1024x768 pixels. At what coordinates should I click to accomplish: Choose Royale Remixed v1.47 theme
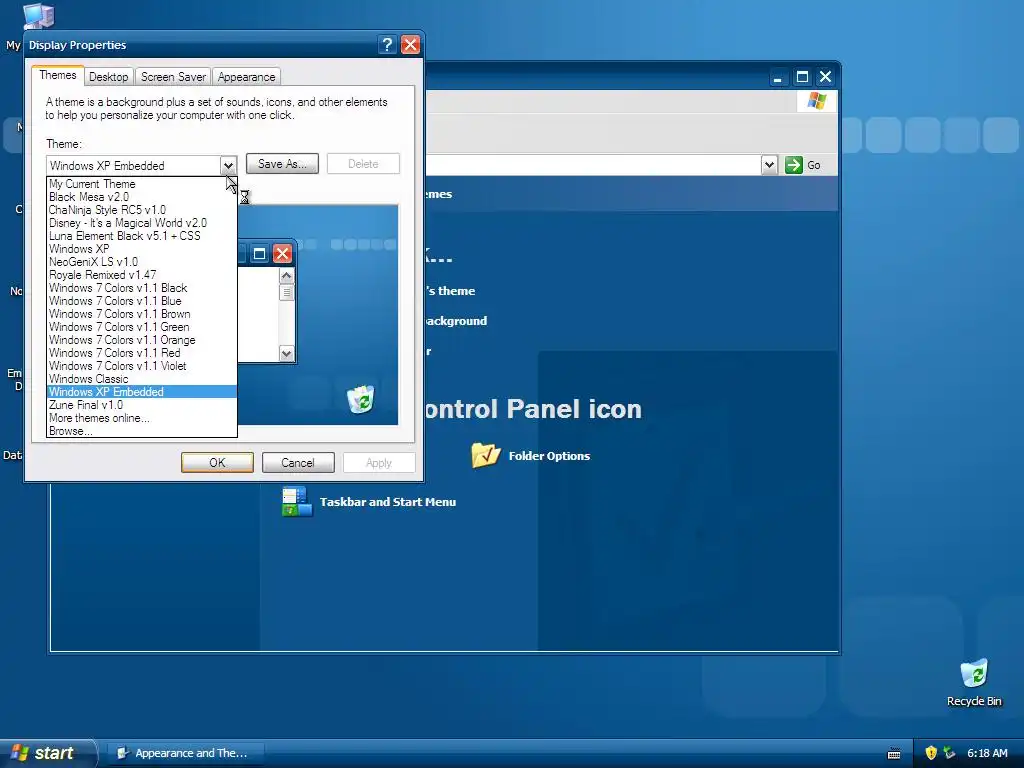coord(142,275)
